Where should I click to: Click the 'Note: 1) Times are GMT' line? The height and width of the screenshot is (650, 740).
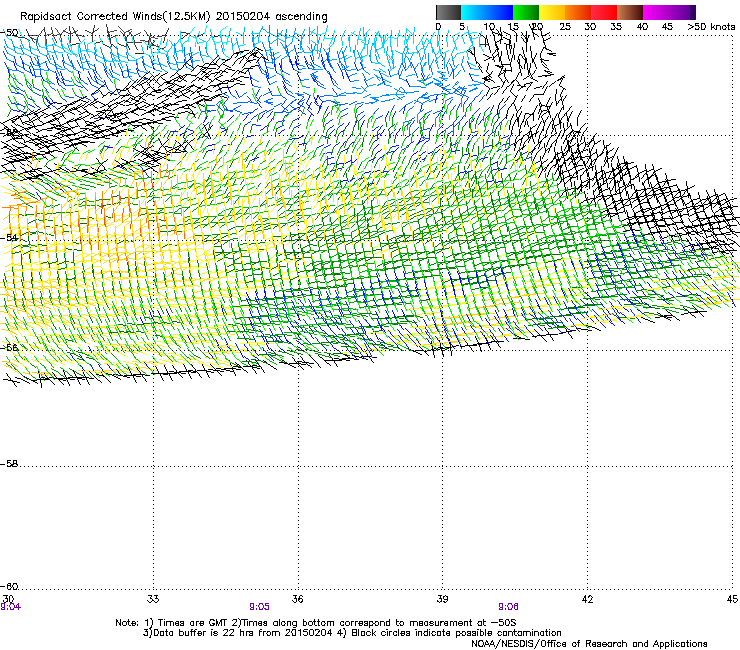pos(316,623)
